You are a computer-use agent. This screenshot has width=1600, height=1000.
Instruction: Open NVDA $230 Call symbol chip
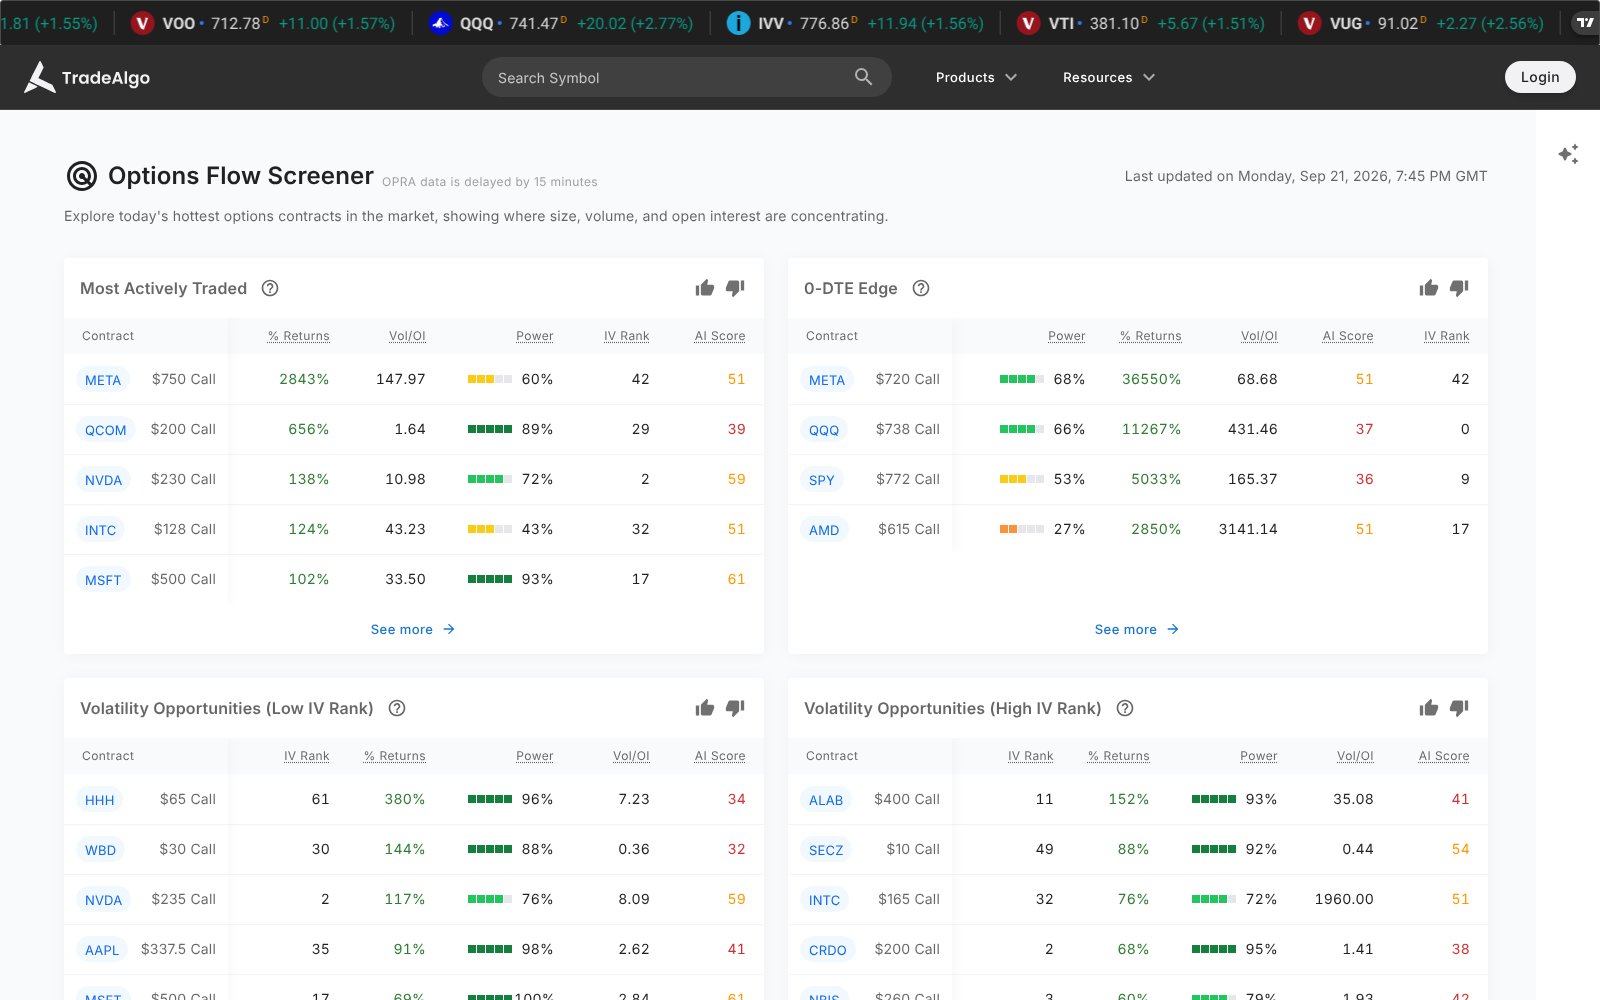pyautogui.click(x=103, y=480)
